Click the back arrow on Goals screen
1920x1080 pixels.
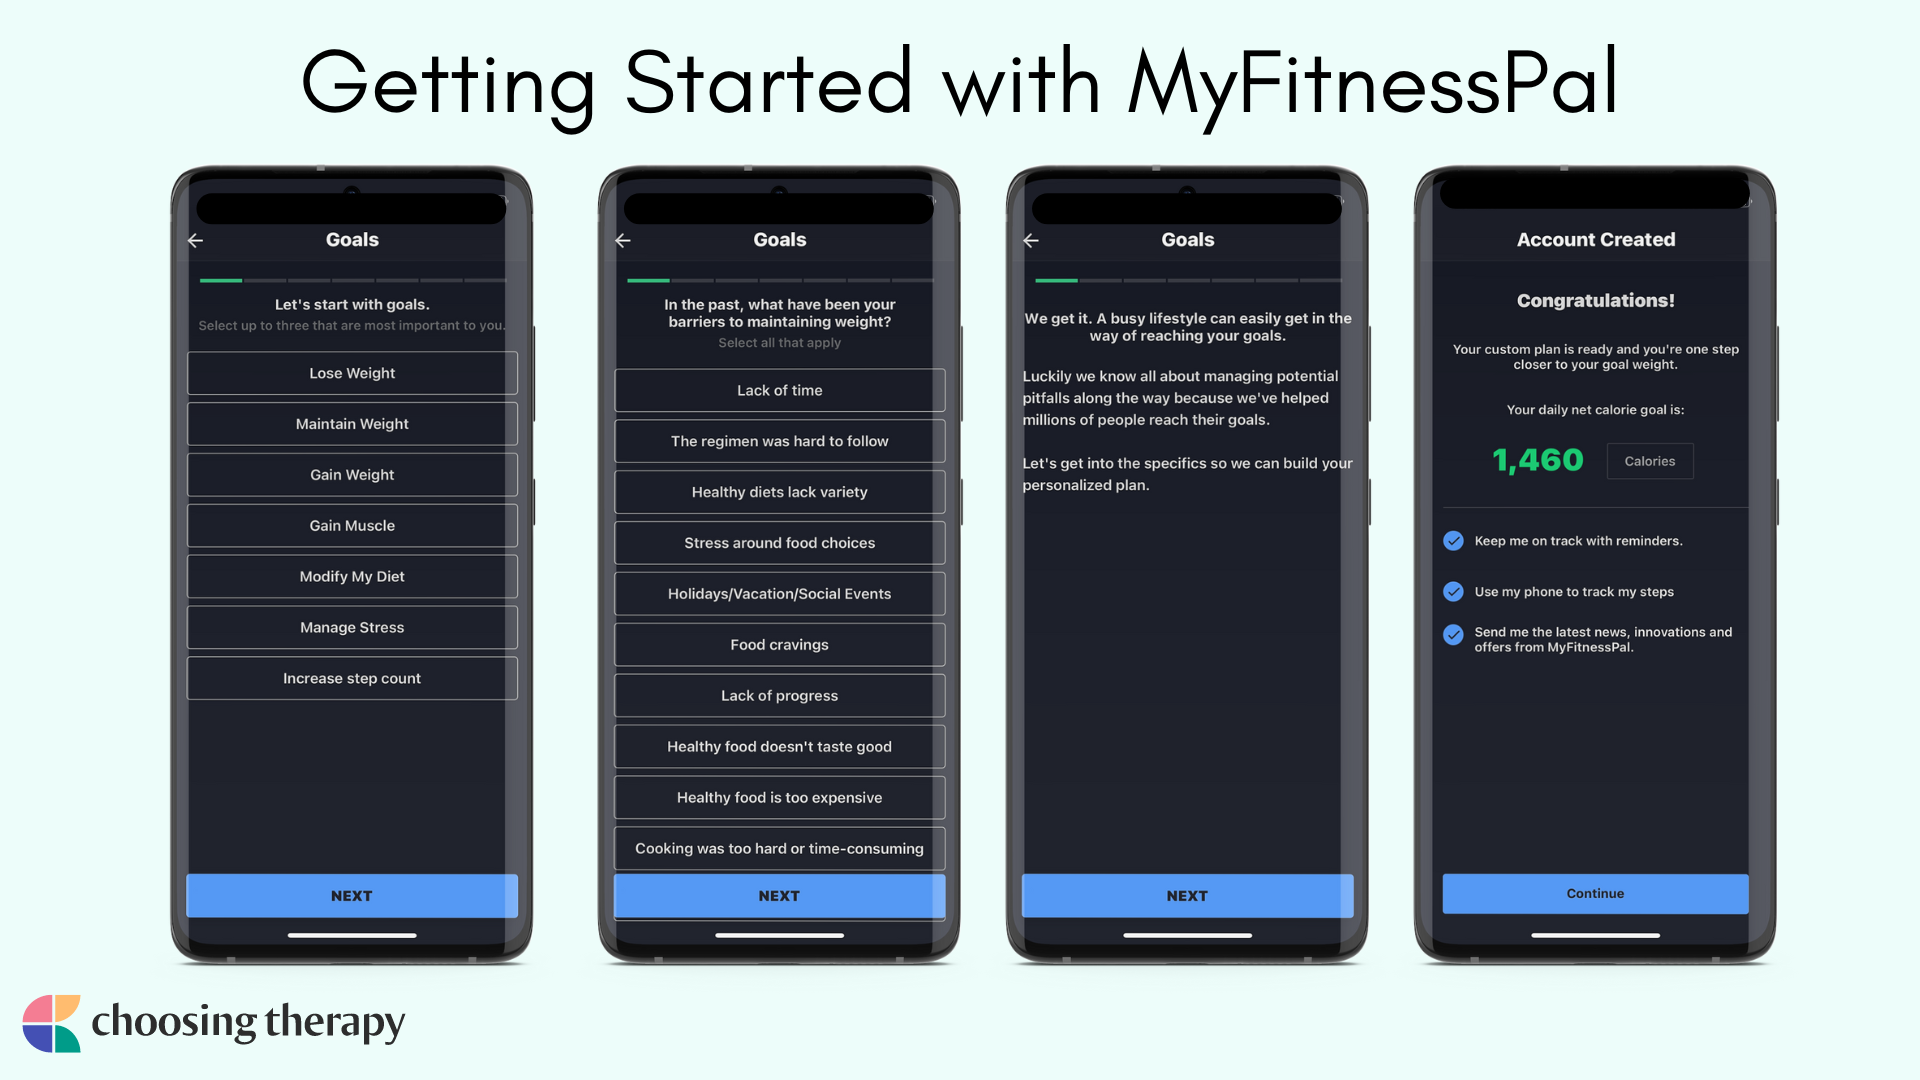point(196,240)
